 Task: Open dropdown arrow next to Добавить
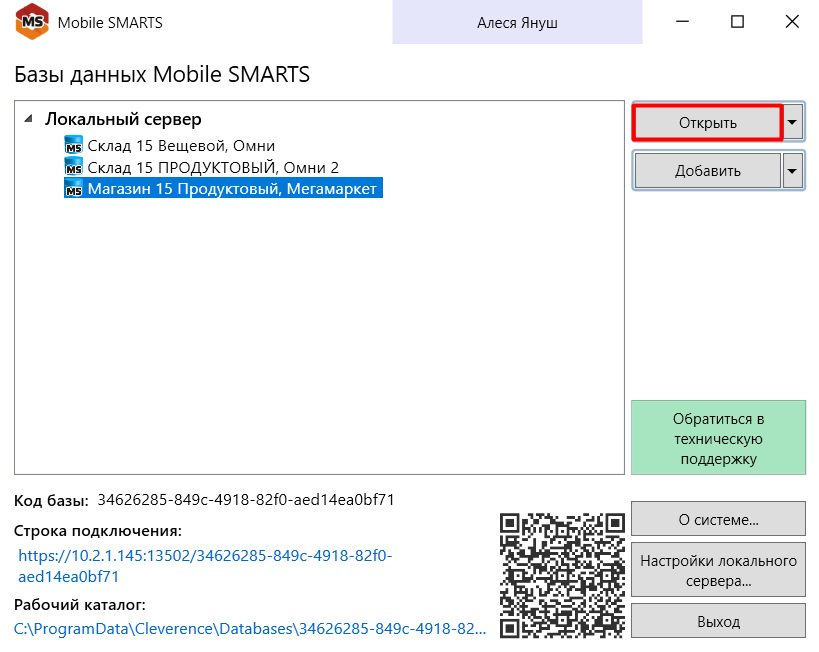[793, 171]
